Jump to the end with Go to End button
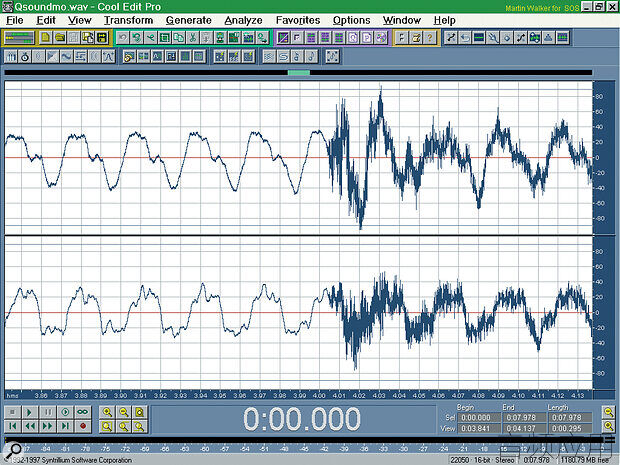Viewport: 620px width, 465px height. 65,426
